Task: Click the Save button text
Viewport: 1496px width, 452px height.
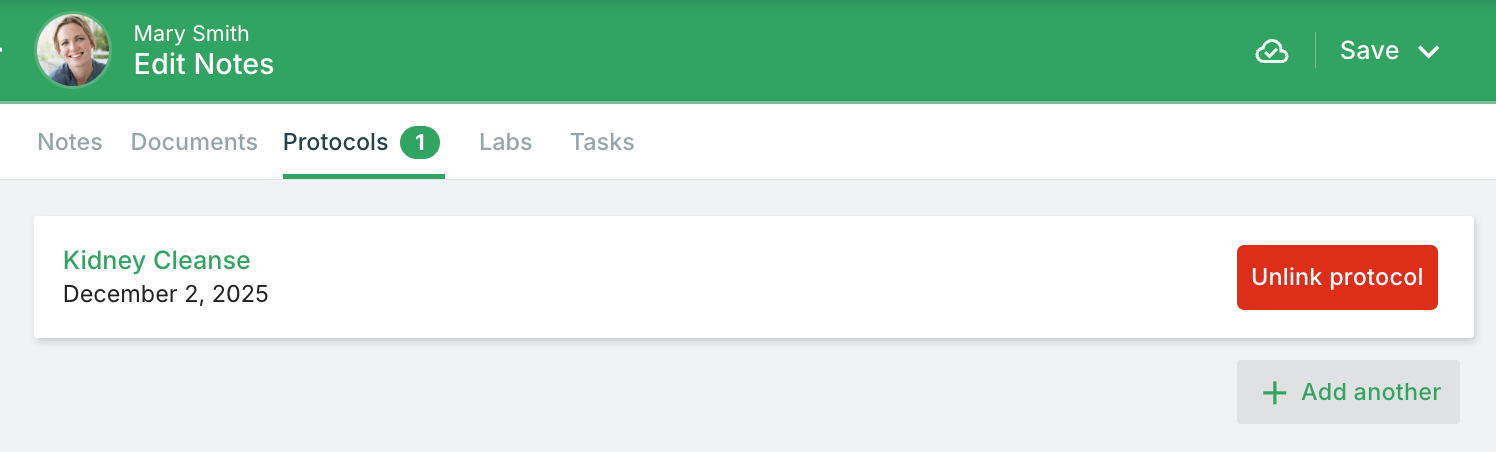Action: click(x=1369, y=50)
